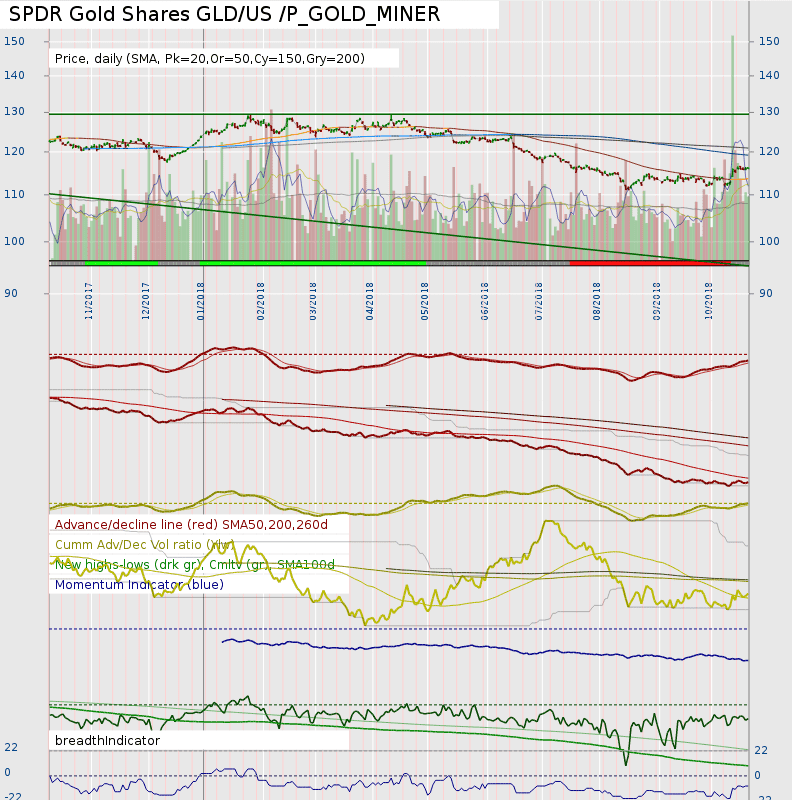Click the 110 value on left price axis

coord(14,194)
